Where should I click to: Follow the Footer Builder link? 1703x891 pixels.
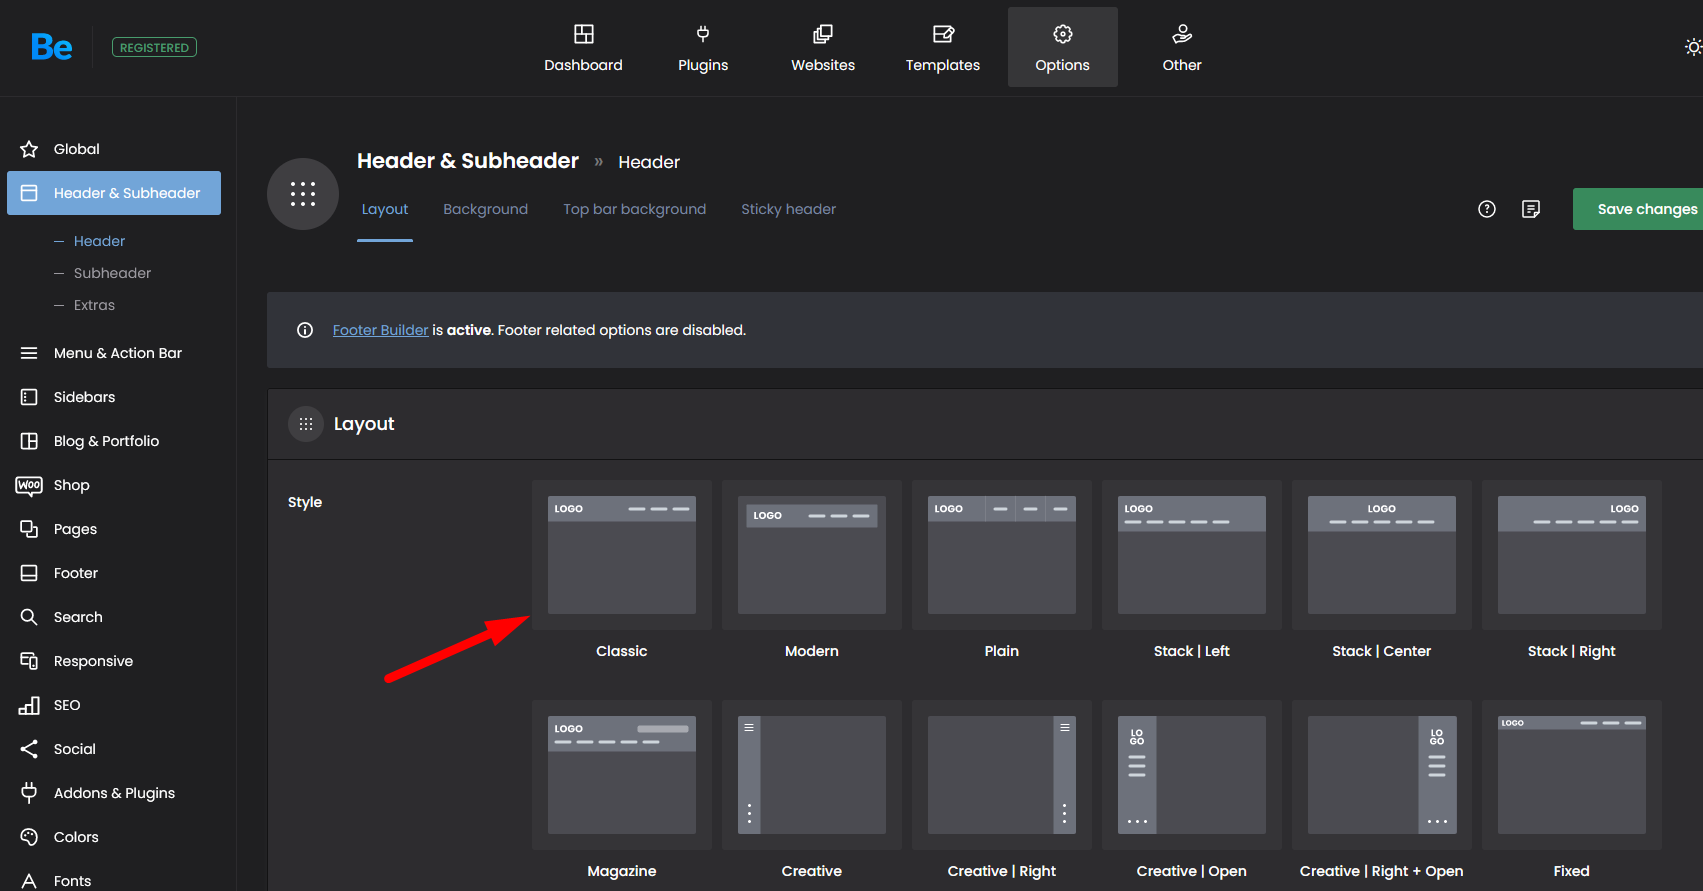(380, 330)
